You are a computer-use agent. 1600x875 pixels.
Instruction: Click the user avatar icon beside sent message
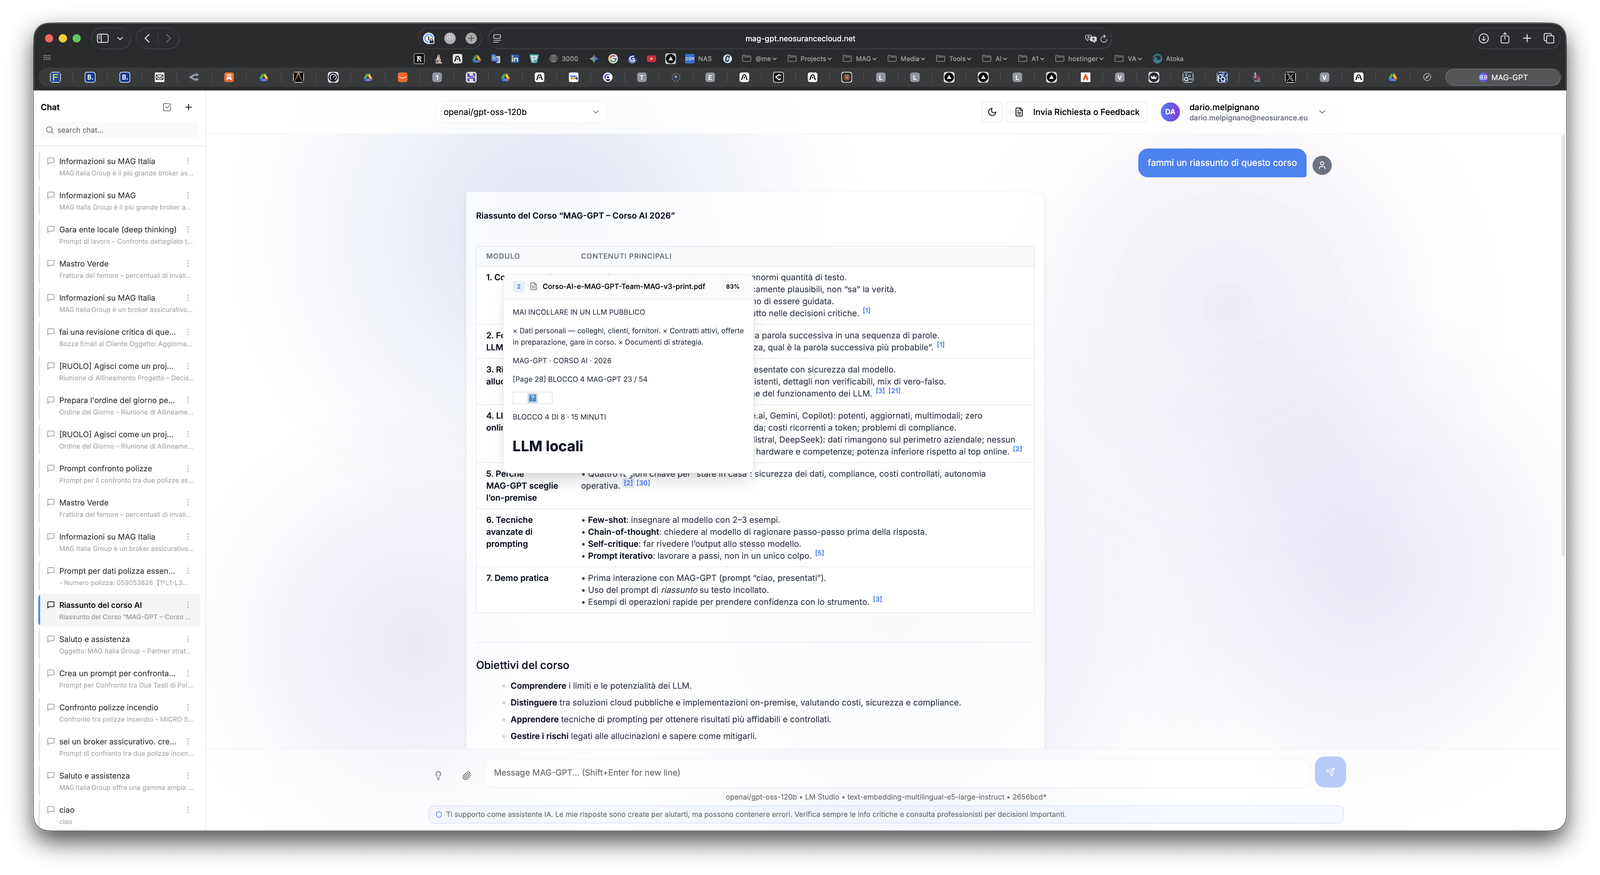coord(1322,165)
